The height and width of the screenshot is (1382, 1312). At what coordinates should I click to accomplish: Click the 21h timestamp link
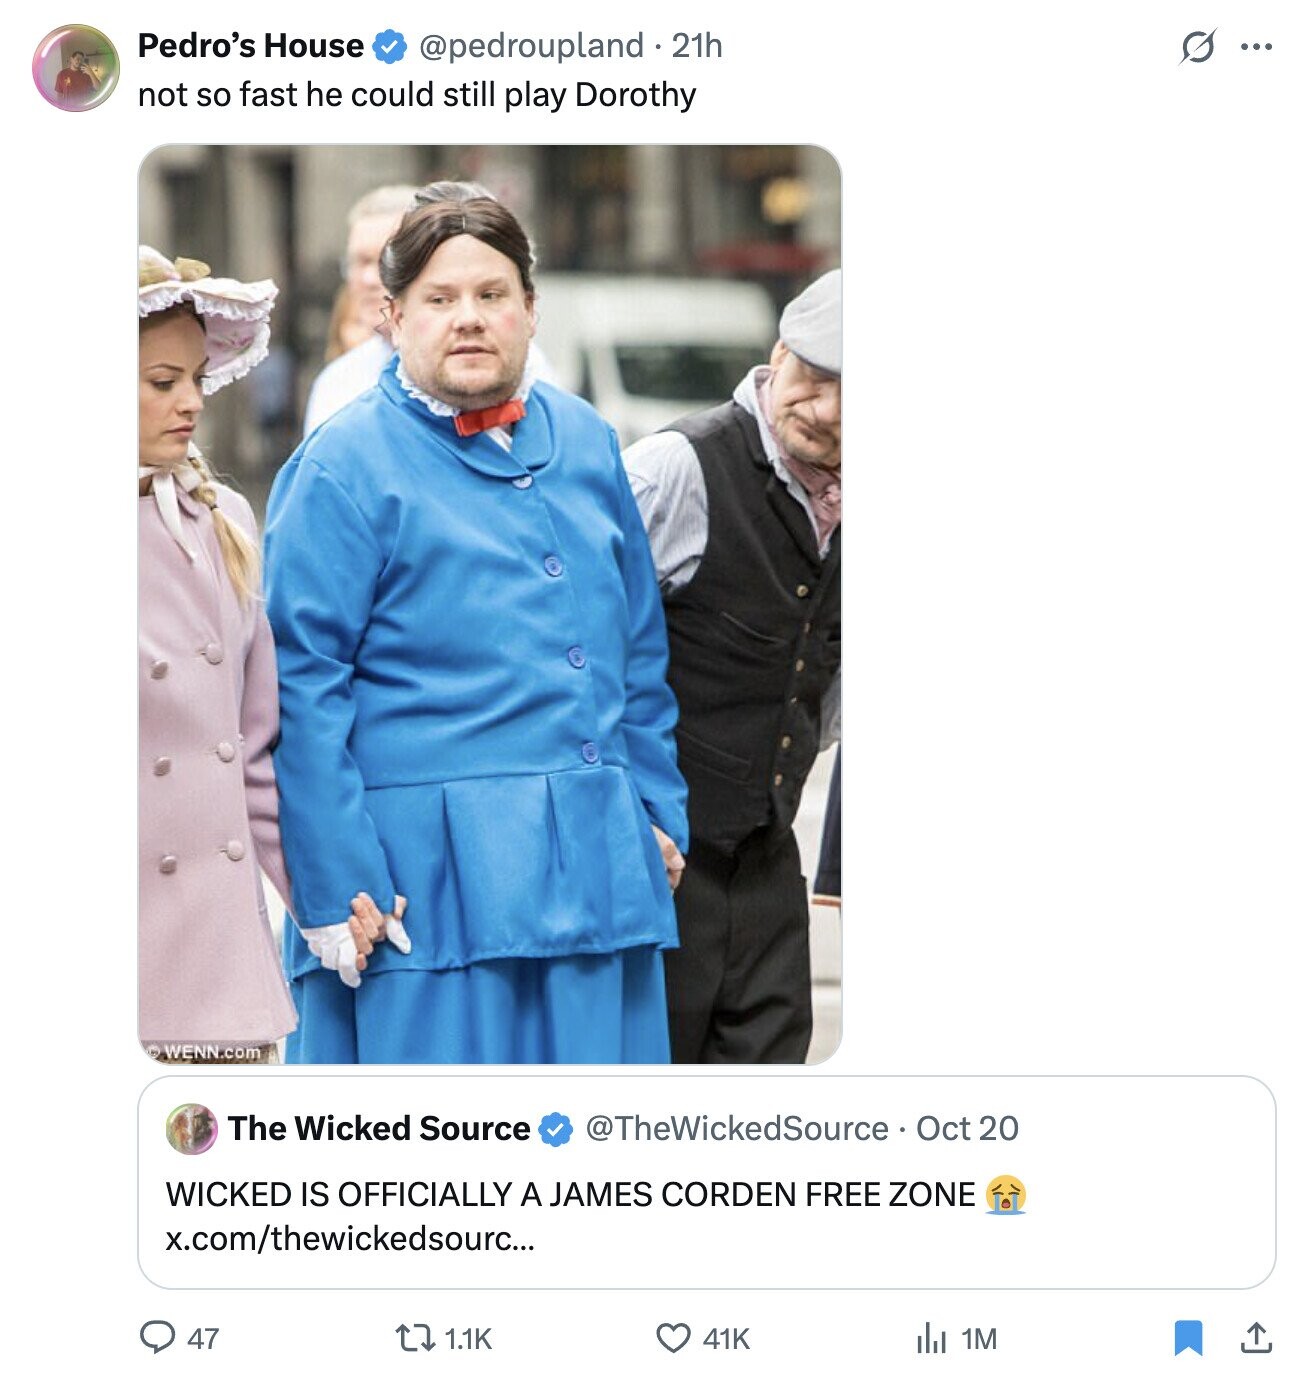[697, 45]
